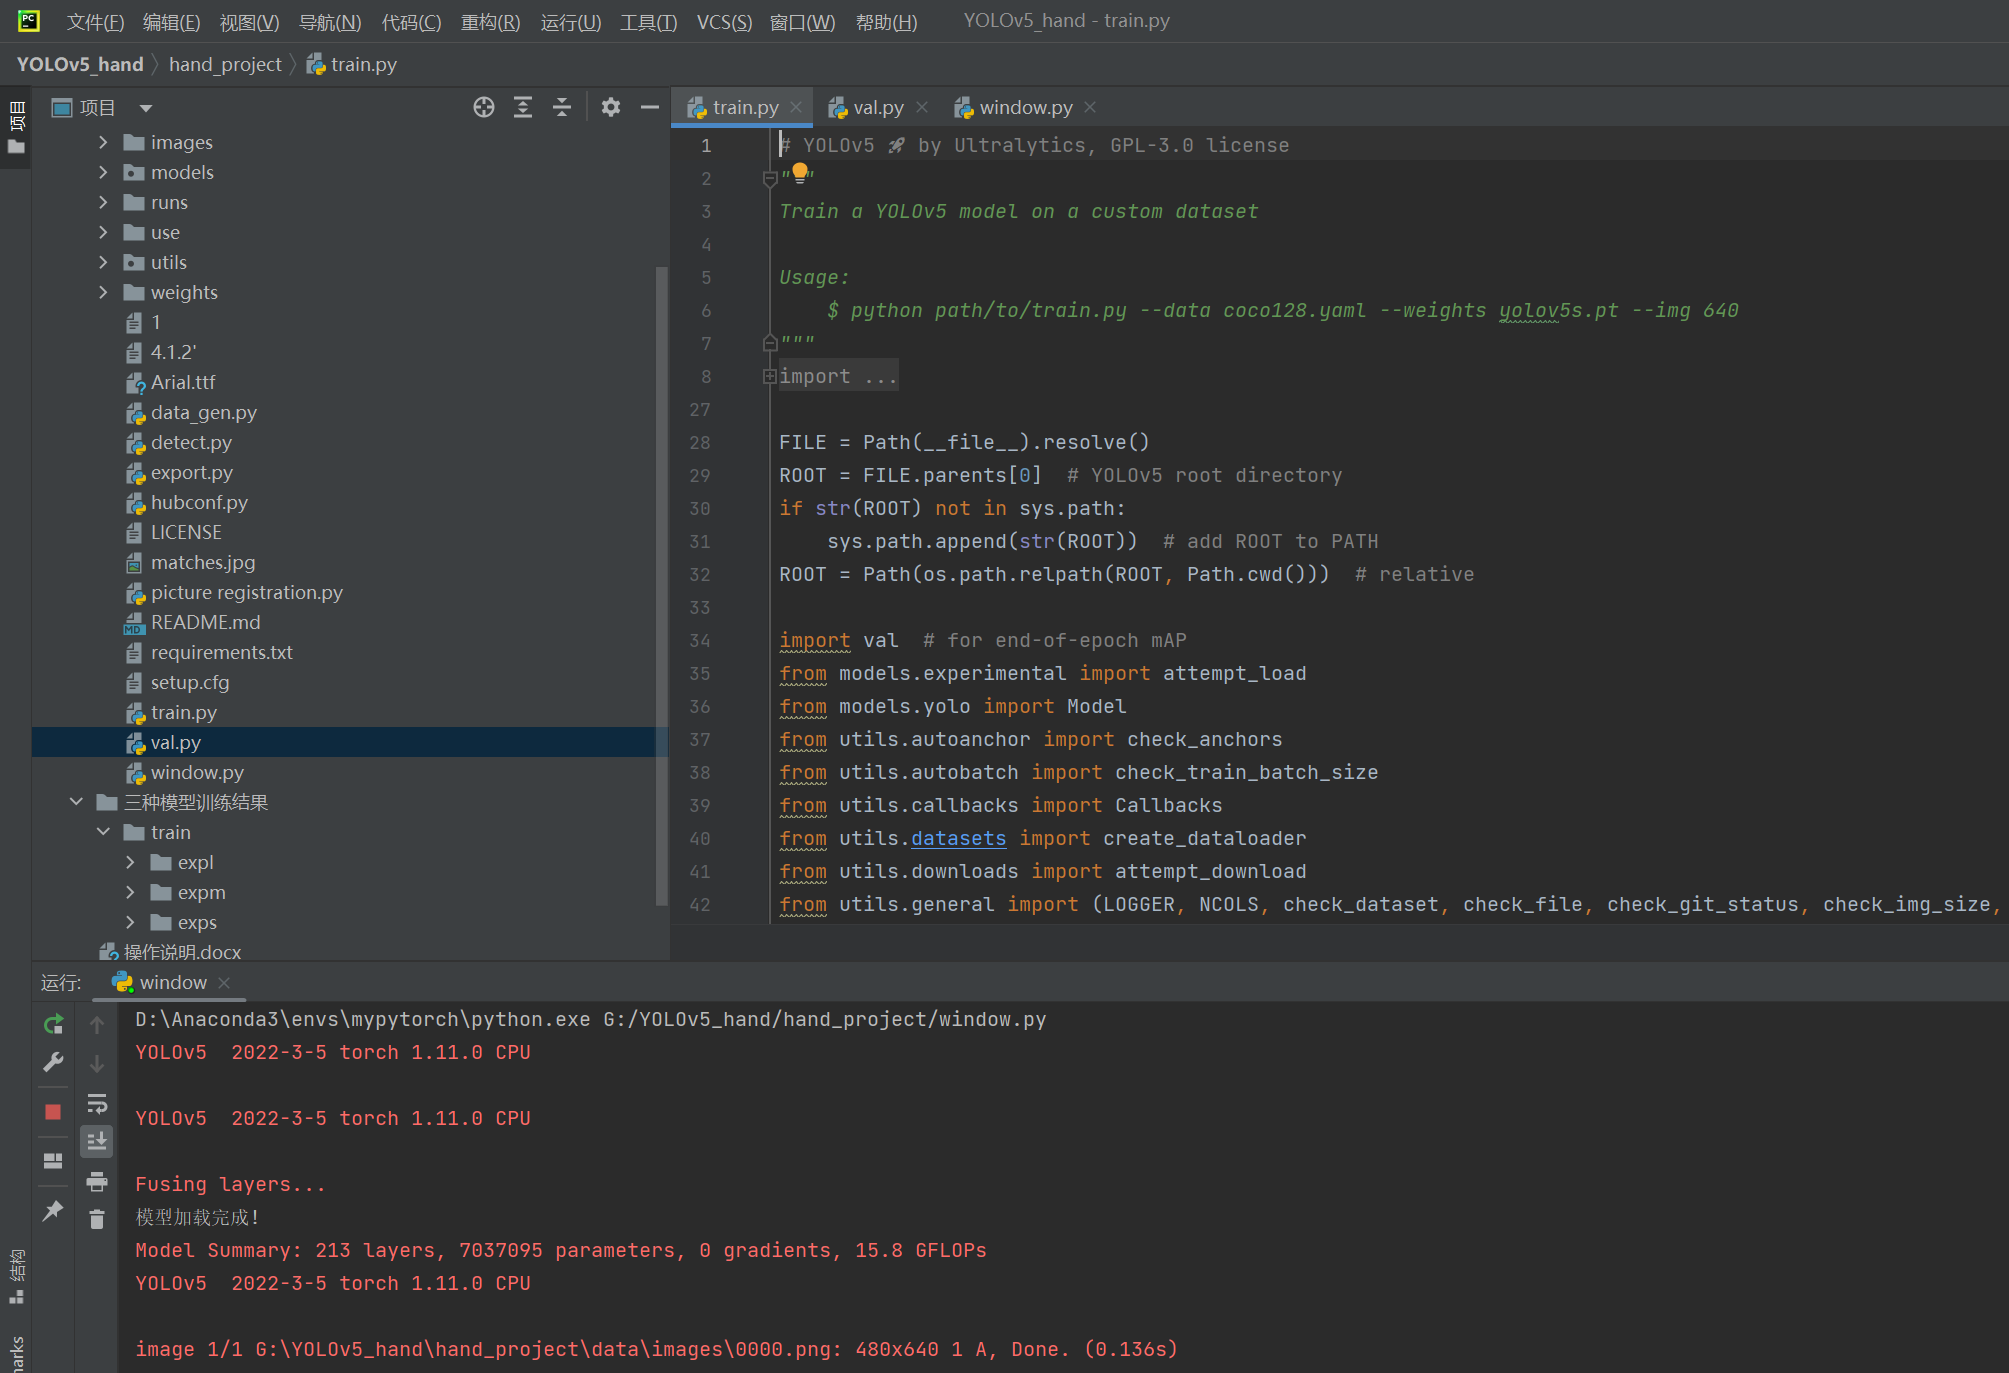Click hand_project in the breadcrumb path
The height and width of the screenshot is (1373, 2009).
click(x=225, y=64)
